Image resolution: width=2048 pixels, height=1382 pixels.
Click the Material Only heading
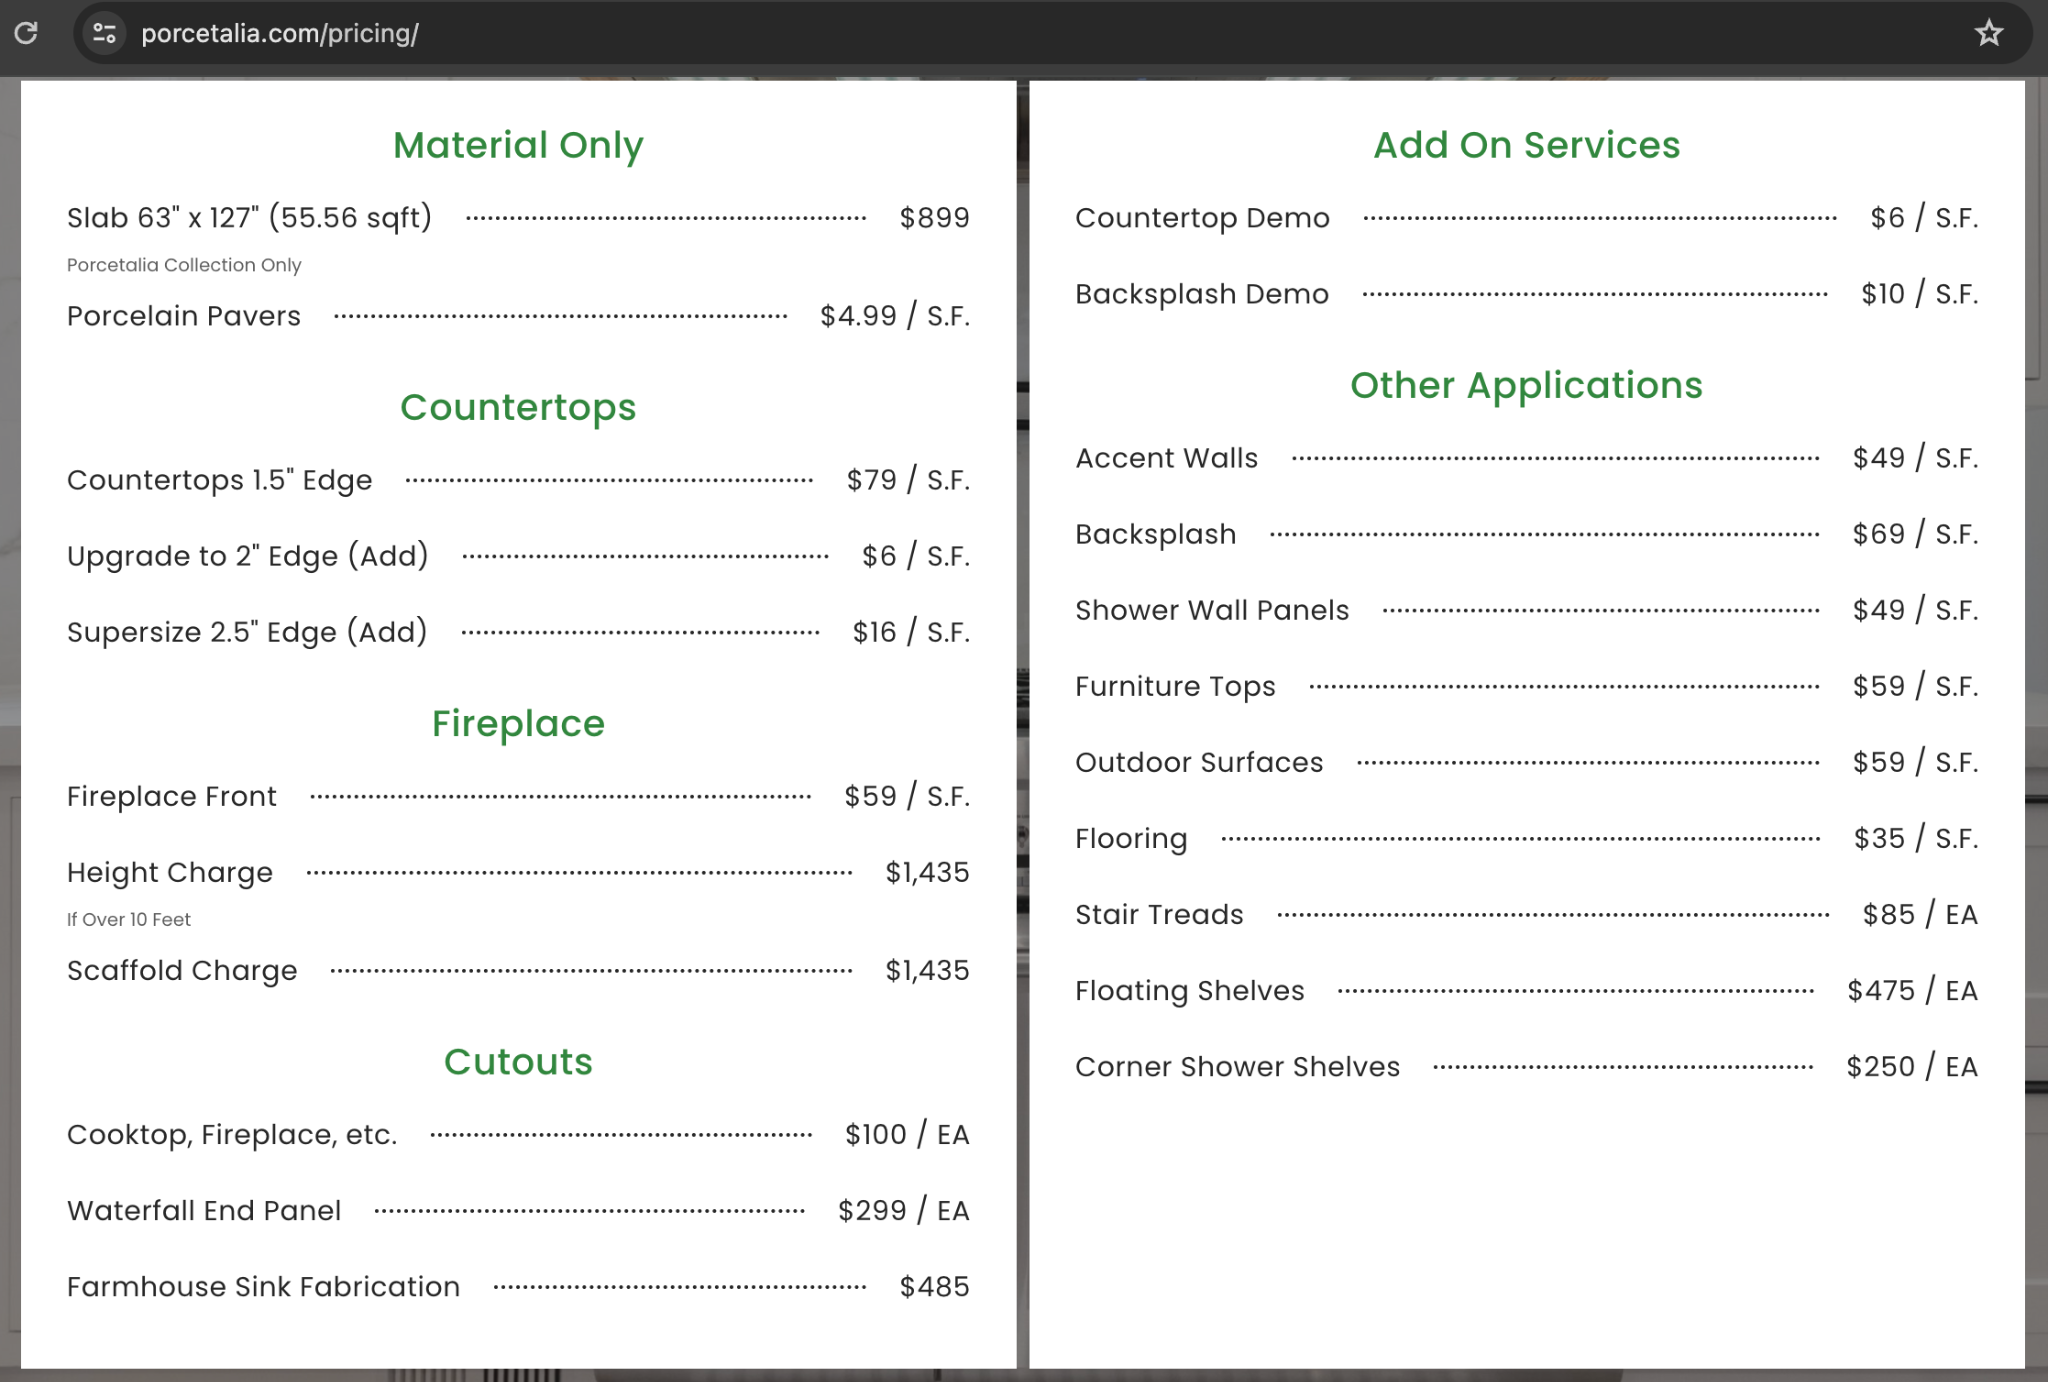[518, 145]
